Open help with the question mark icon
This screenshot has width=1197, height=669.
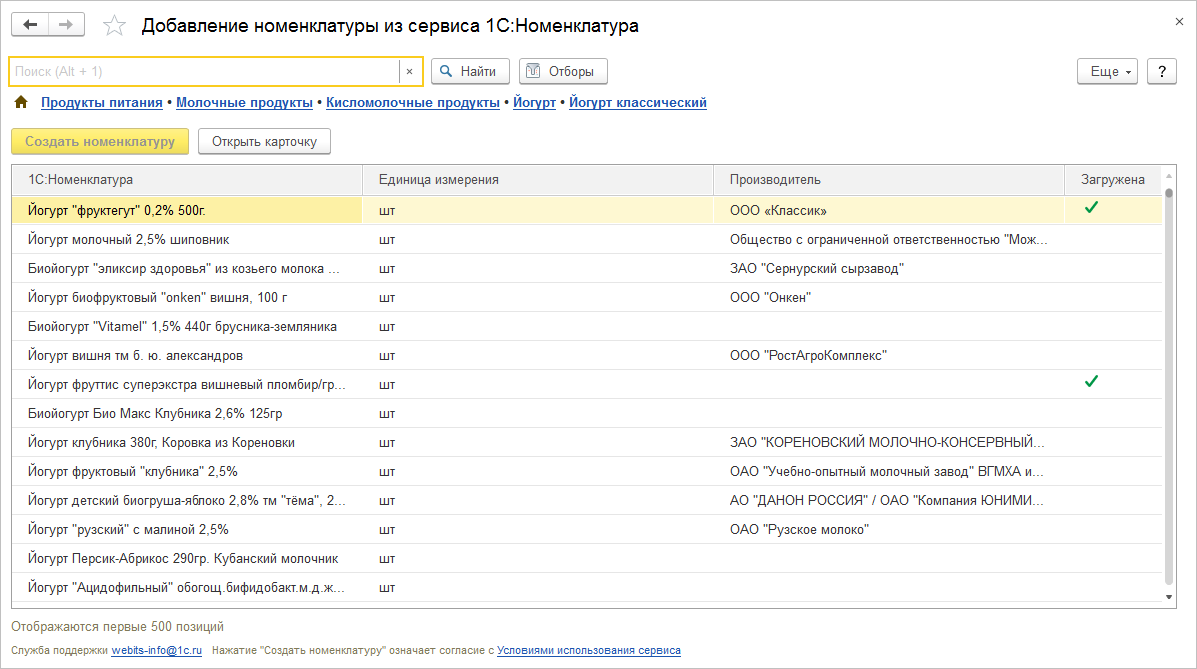coord(1161,71)
